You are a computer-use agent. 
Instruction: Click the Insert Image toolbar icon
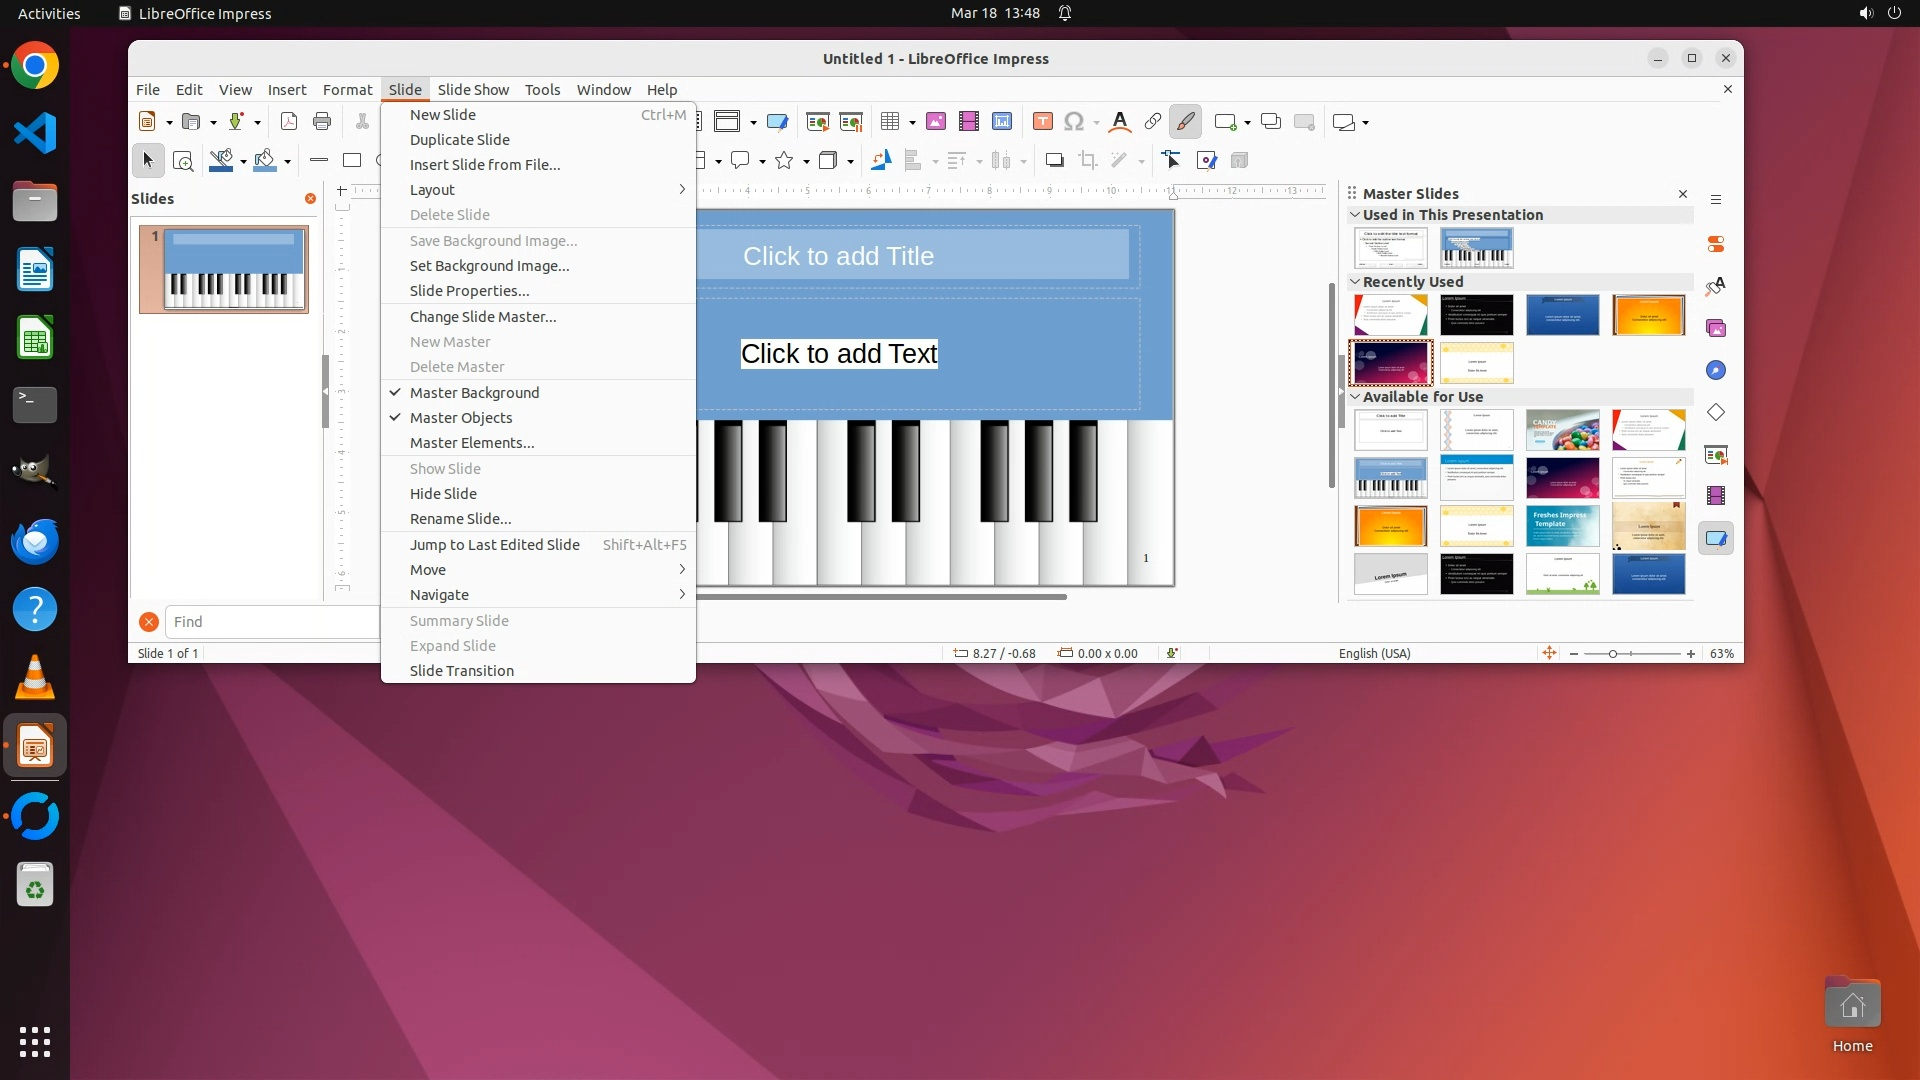pyautogui.click(x=936, y=122)
